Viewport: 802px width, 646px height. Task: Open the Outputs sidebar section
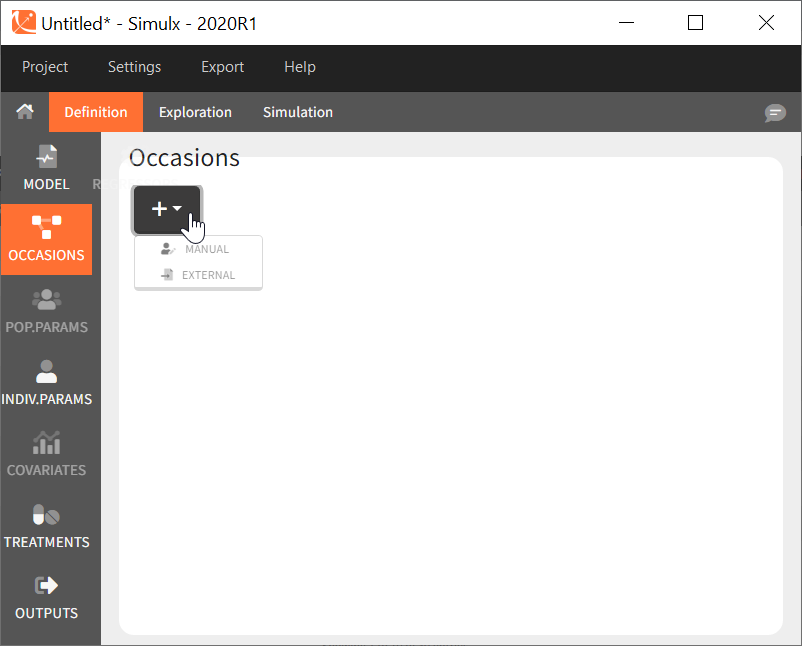point(46,597)
